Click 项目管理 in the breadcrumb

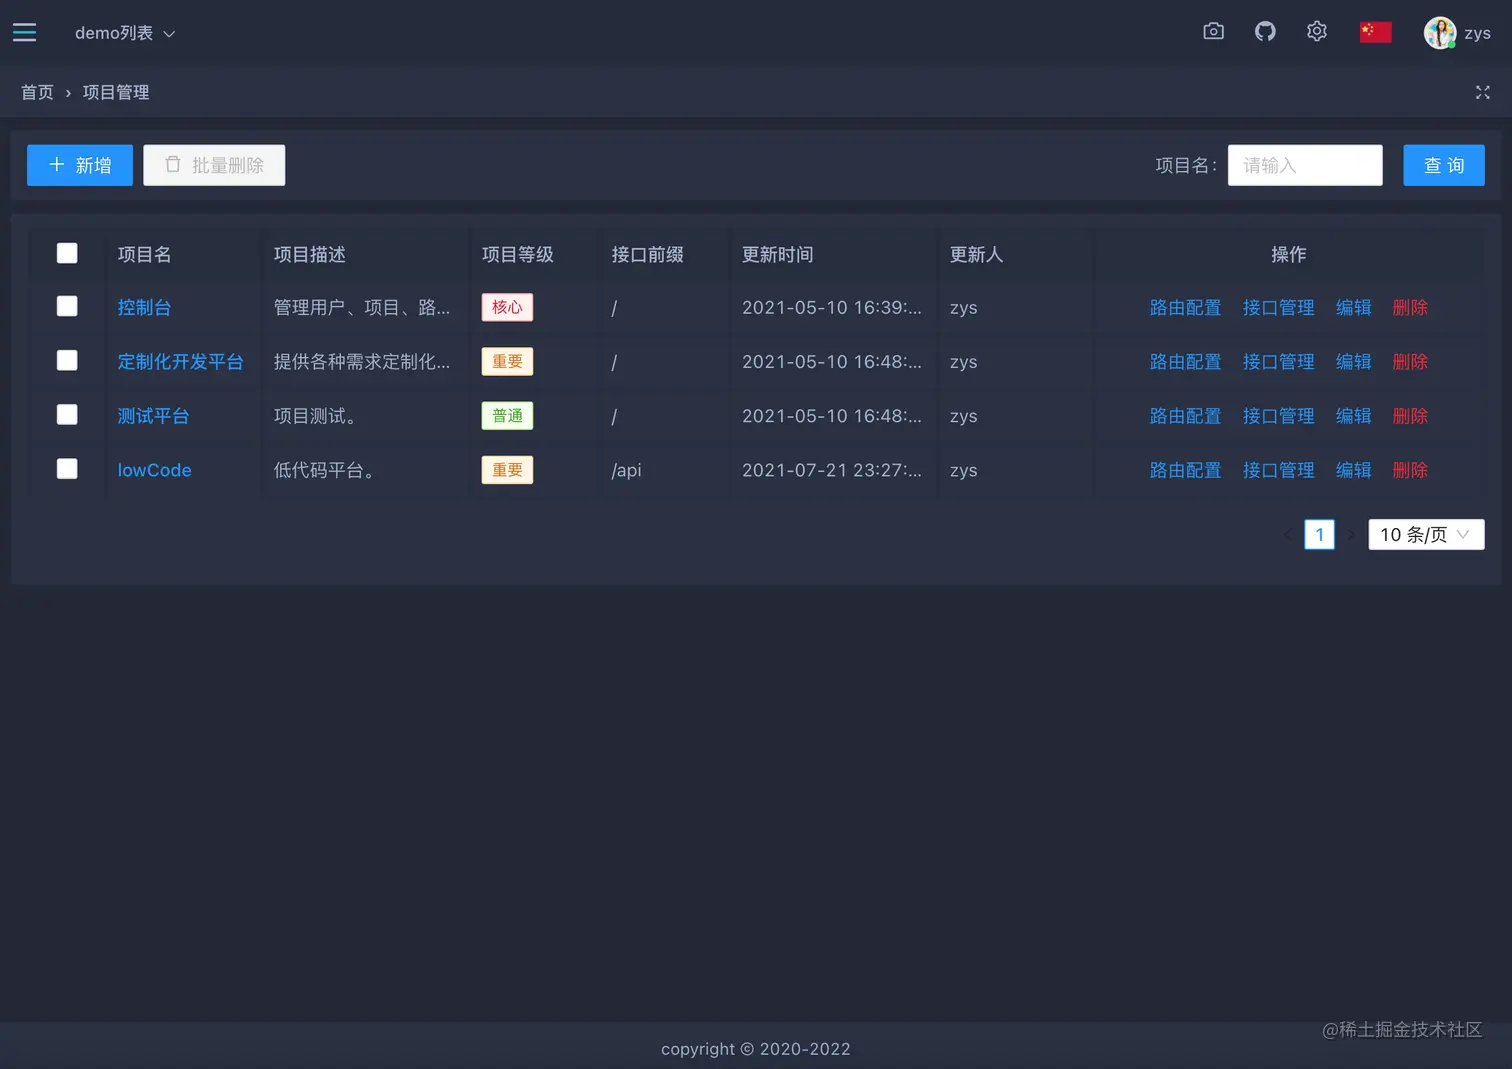tap(116, 92)
